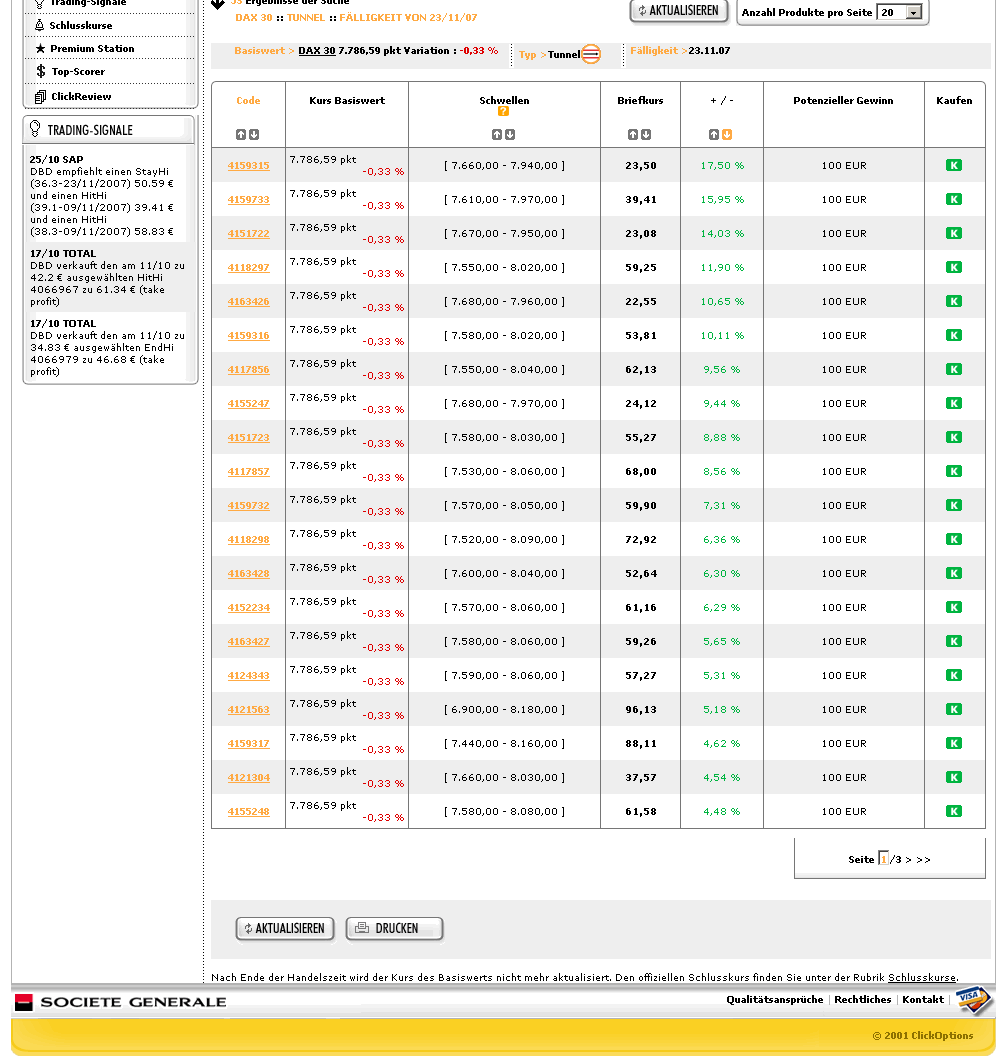
Task: Jump to last page double arrow
Action: pyautogui.click(x=923, y=859)
